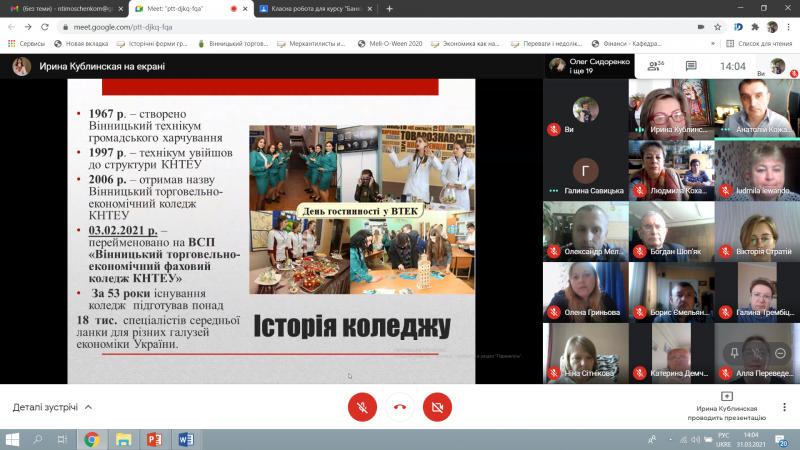This screenshot has width=800, height=450.
Task: Open Вінницький торгов... bookmark
Action: 233,44
